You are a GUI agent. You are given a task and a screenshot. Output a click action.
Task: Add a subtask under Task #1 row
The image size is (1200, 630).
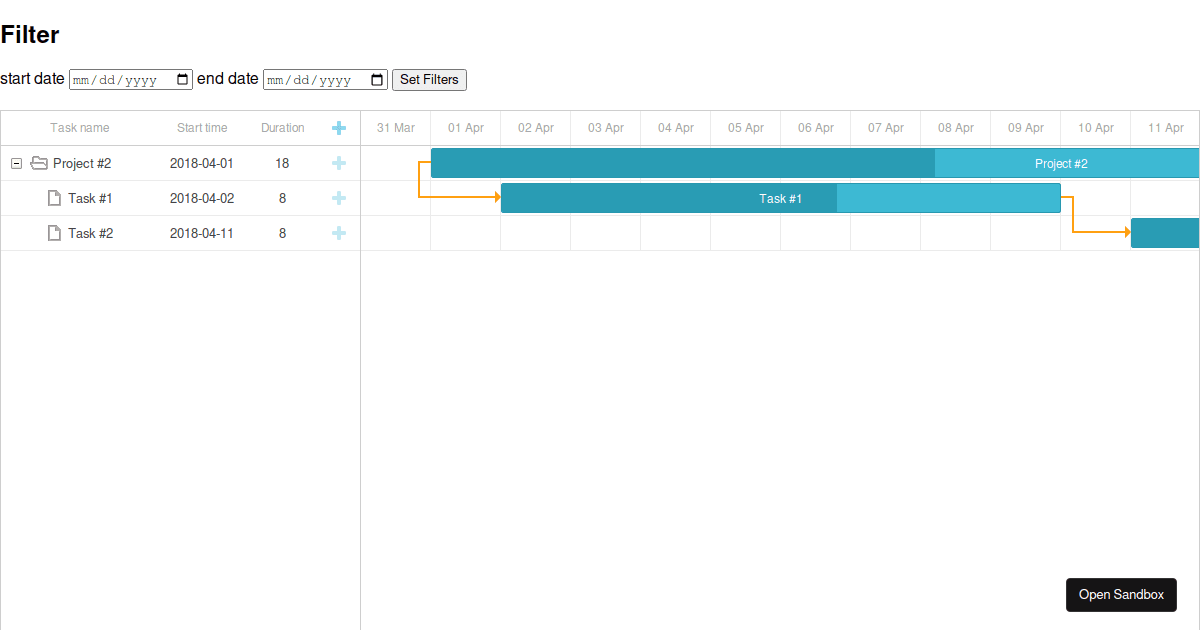[x=339, y=198]
